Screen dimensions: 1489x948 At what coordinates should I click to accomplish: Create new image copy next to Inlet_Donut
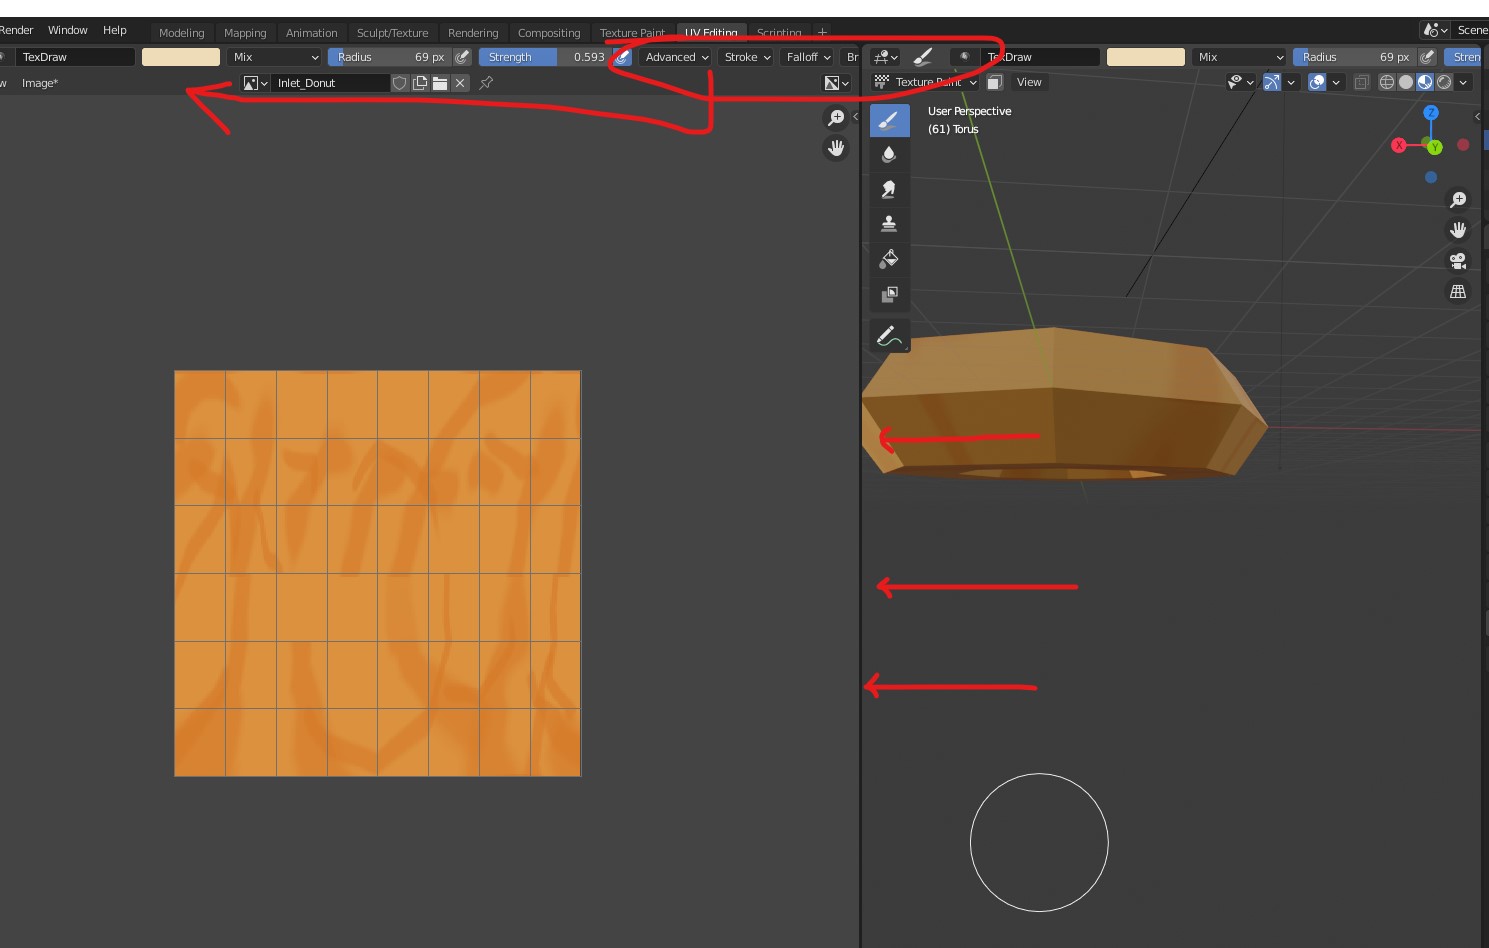(x=420, y=83)
